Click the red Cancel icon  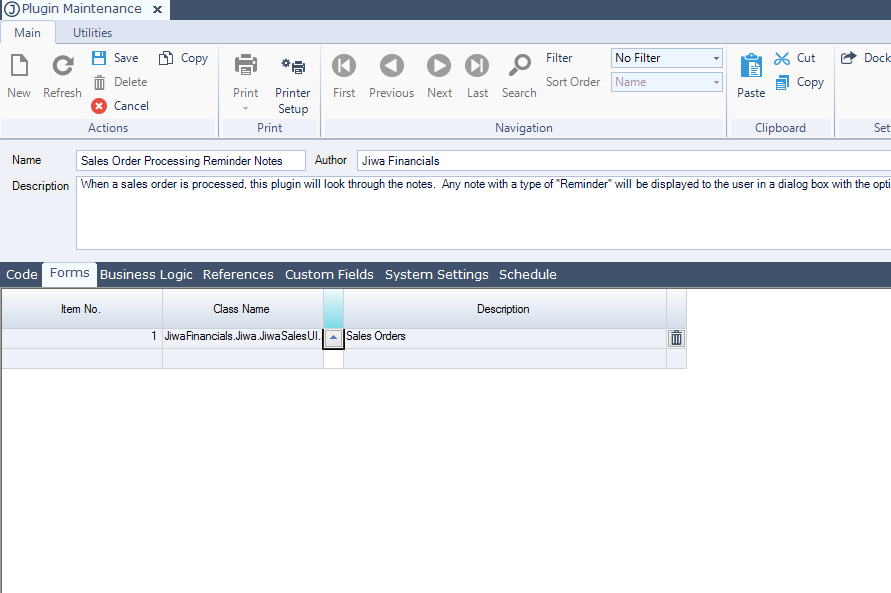tap(99, 106)
